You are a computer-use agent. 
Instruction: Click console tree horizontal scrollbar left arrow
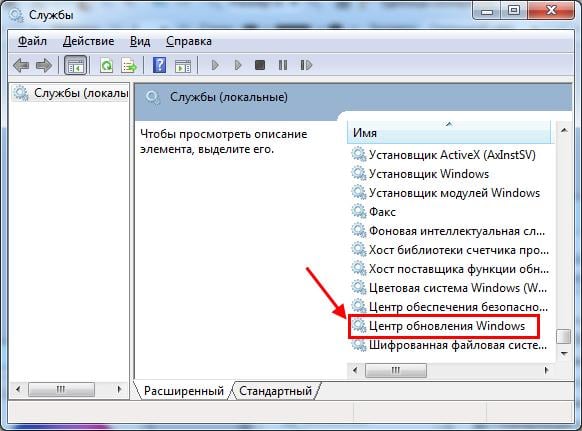pyautogui.click(x=18, y=389)
